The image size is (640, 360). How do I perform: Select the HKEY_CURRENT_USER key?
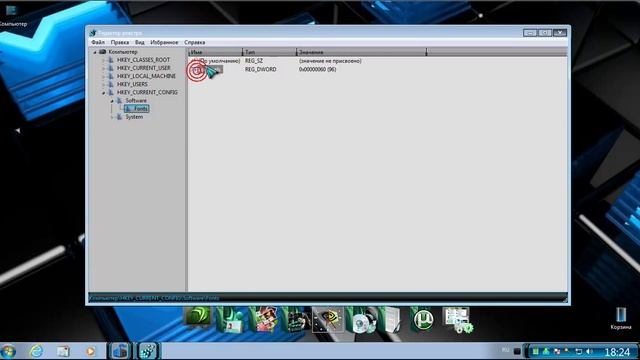click(x=144, y=68)
